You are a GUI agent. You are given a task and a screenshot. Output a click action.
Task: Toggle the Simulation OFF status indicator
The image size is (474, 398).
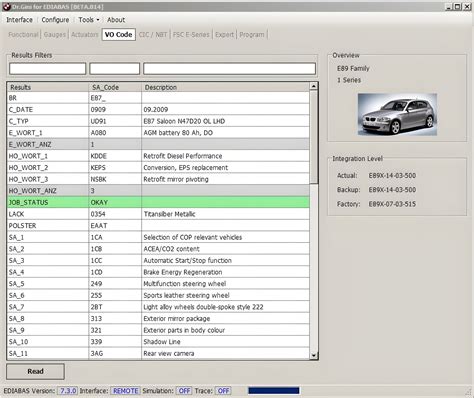(184, 391)
